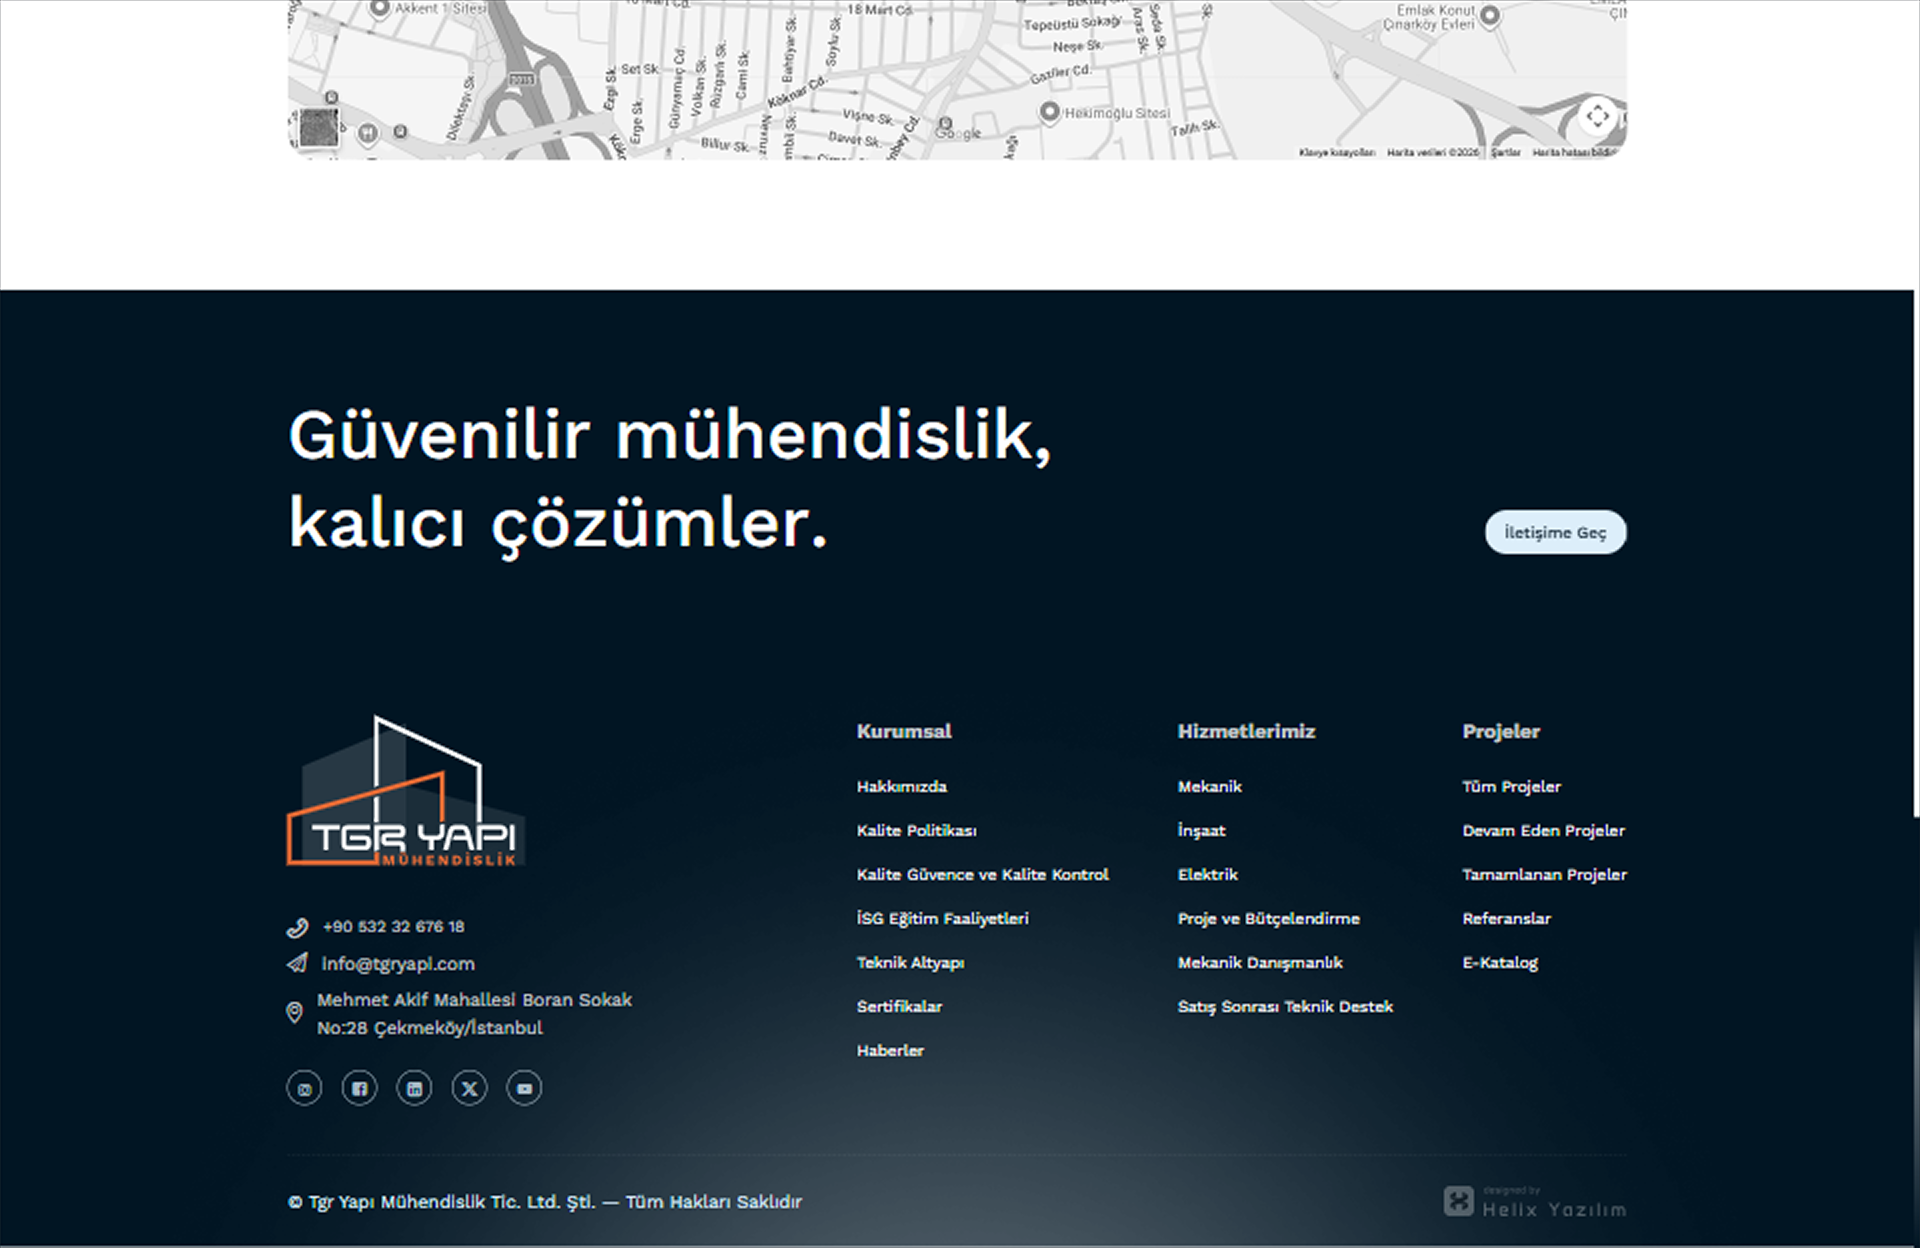Image resolution: width=1920 pixels, height=1248 pixels.
Task: Open the YouTube social icon
Action: tap(524, 1088)
